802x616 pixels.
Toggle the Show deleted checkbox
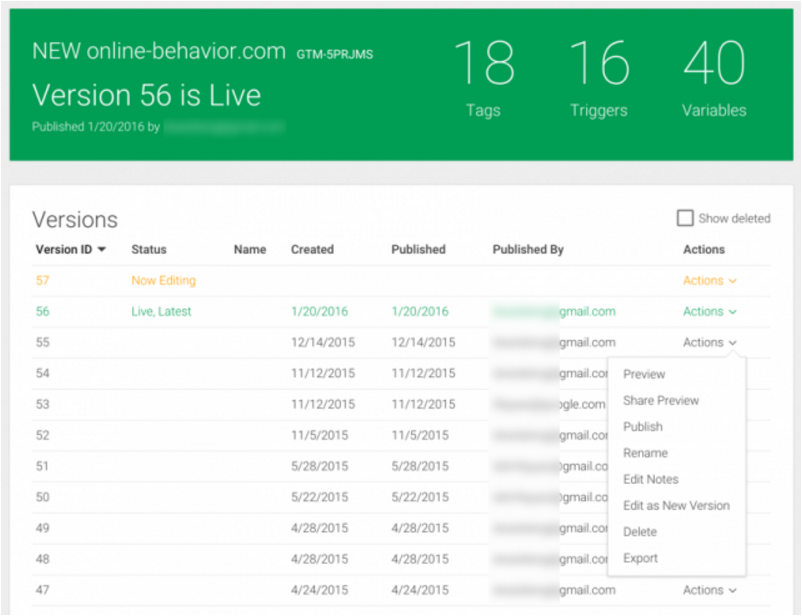click(x=685, y=218)
